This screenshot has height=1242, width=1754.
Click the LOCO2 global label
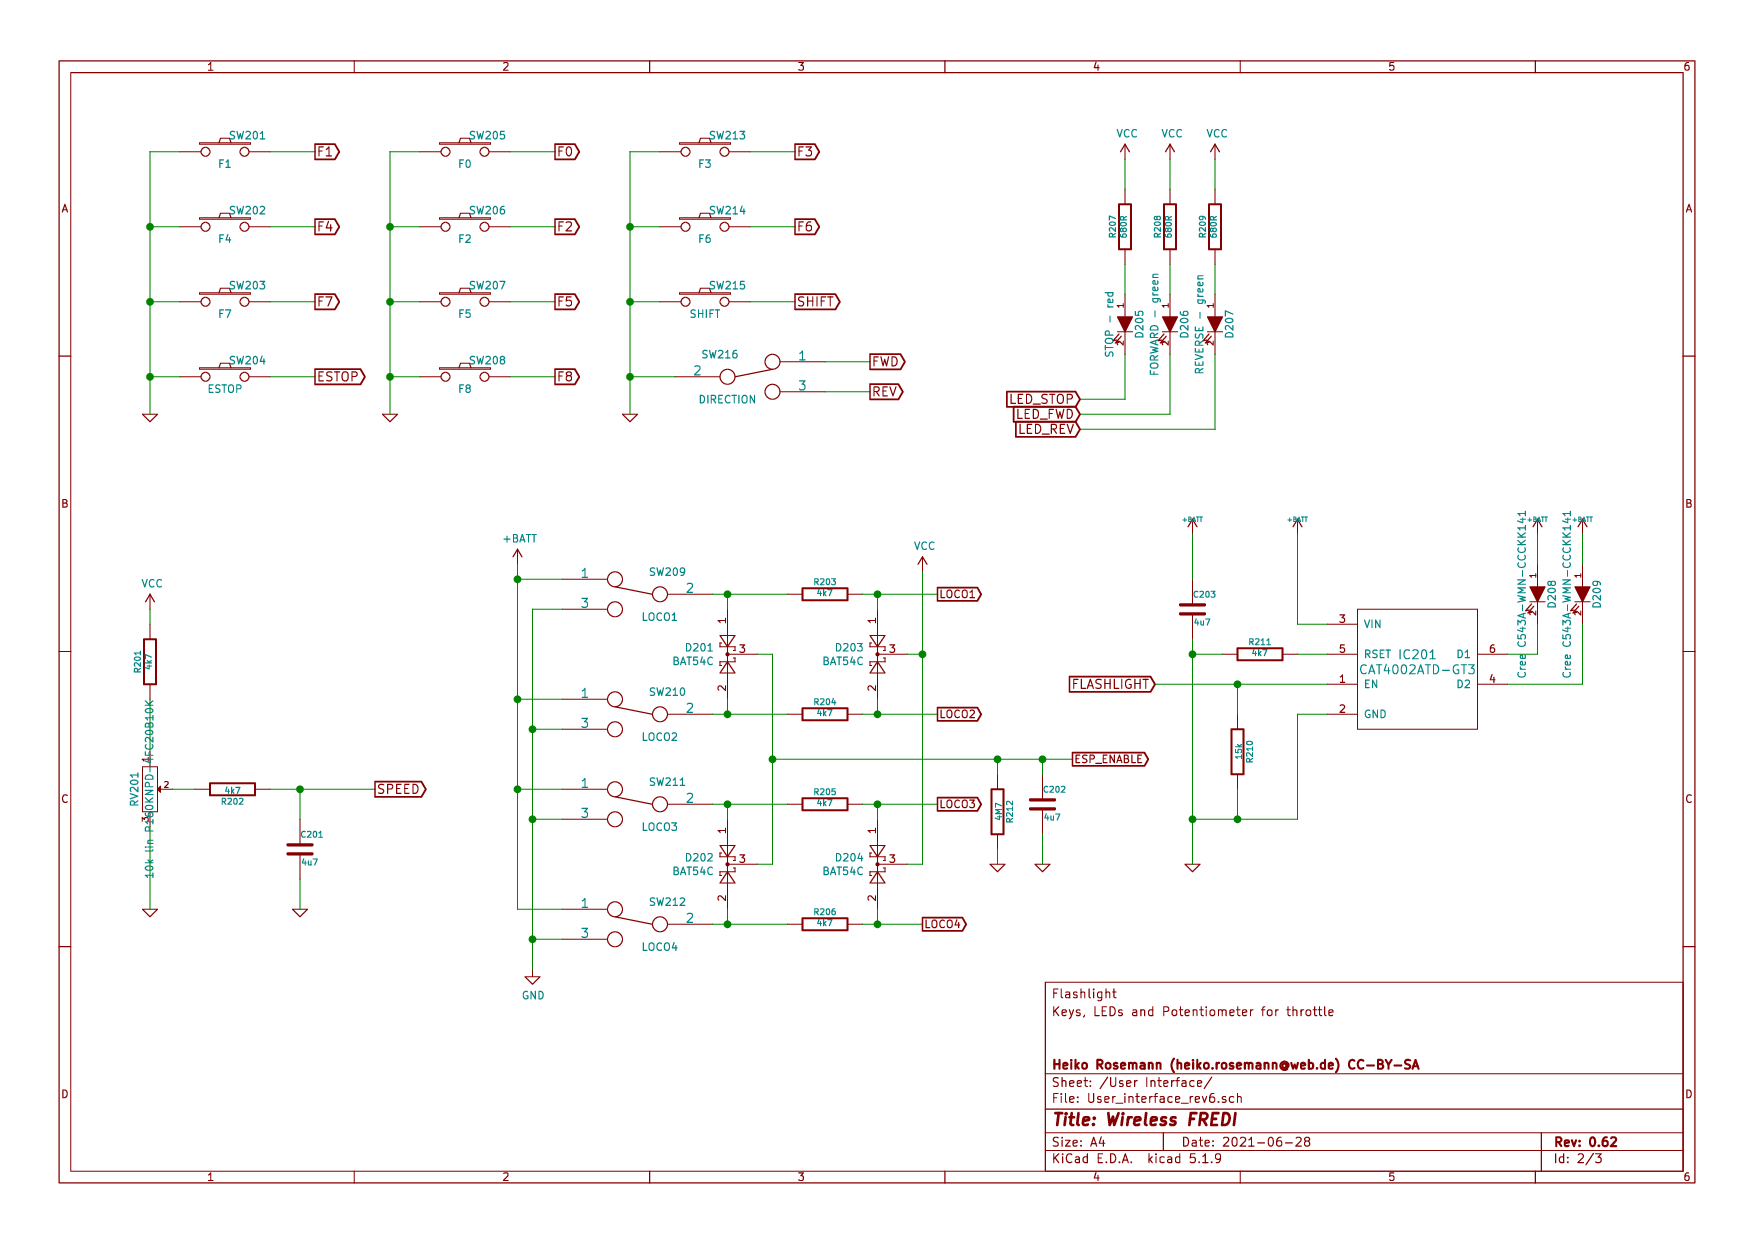[x=959, y=714]
